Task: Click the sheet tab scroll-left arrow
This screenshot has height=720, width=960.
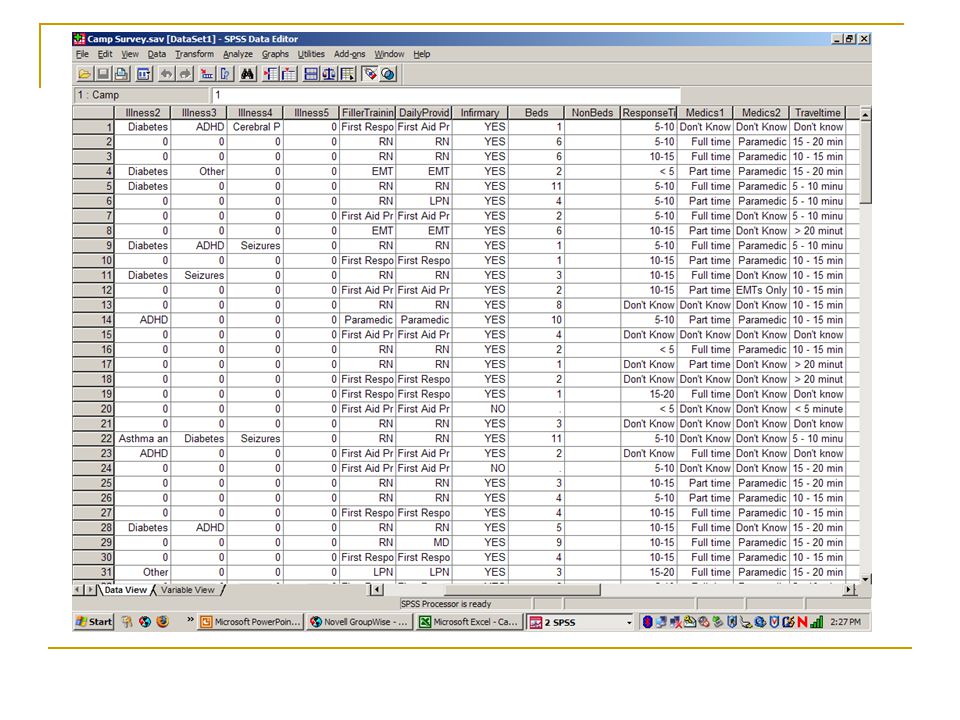Action: point(78,590)
